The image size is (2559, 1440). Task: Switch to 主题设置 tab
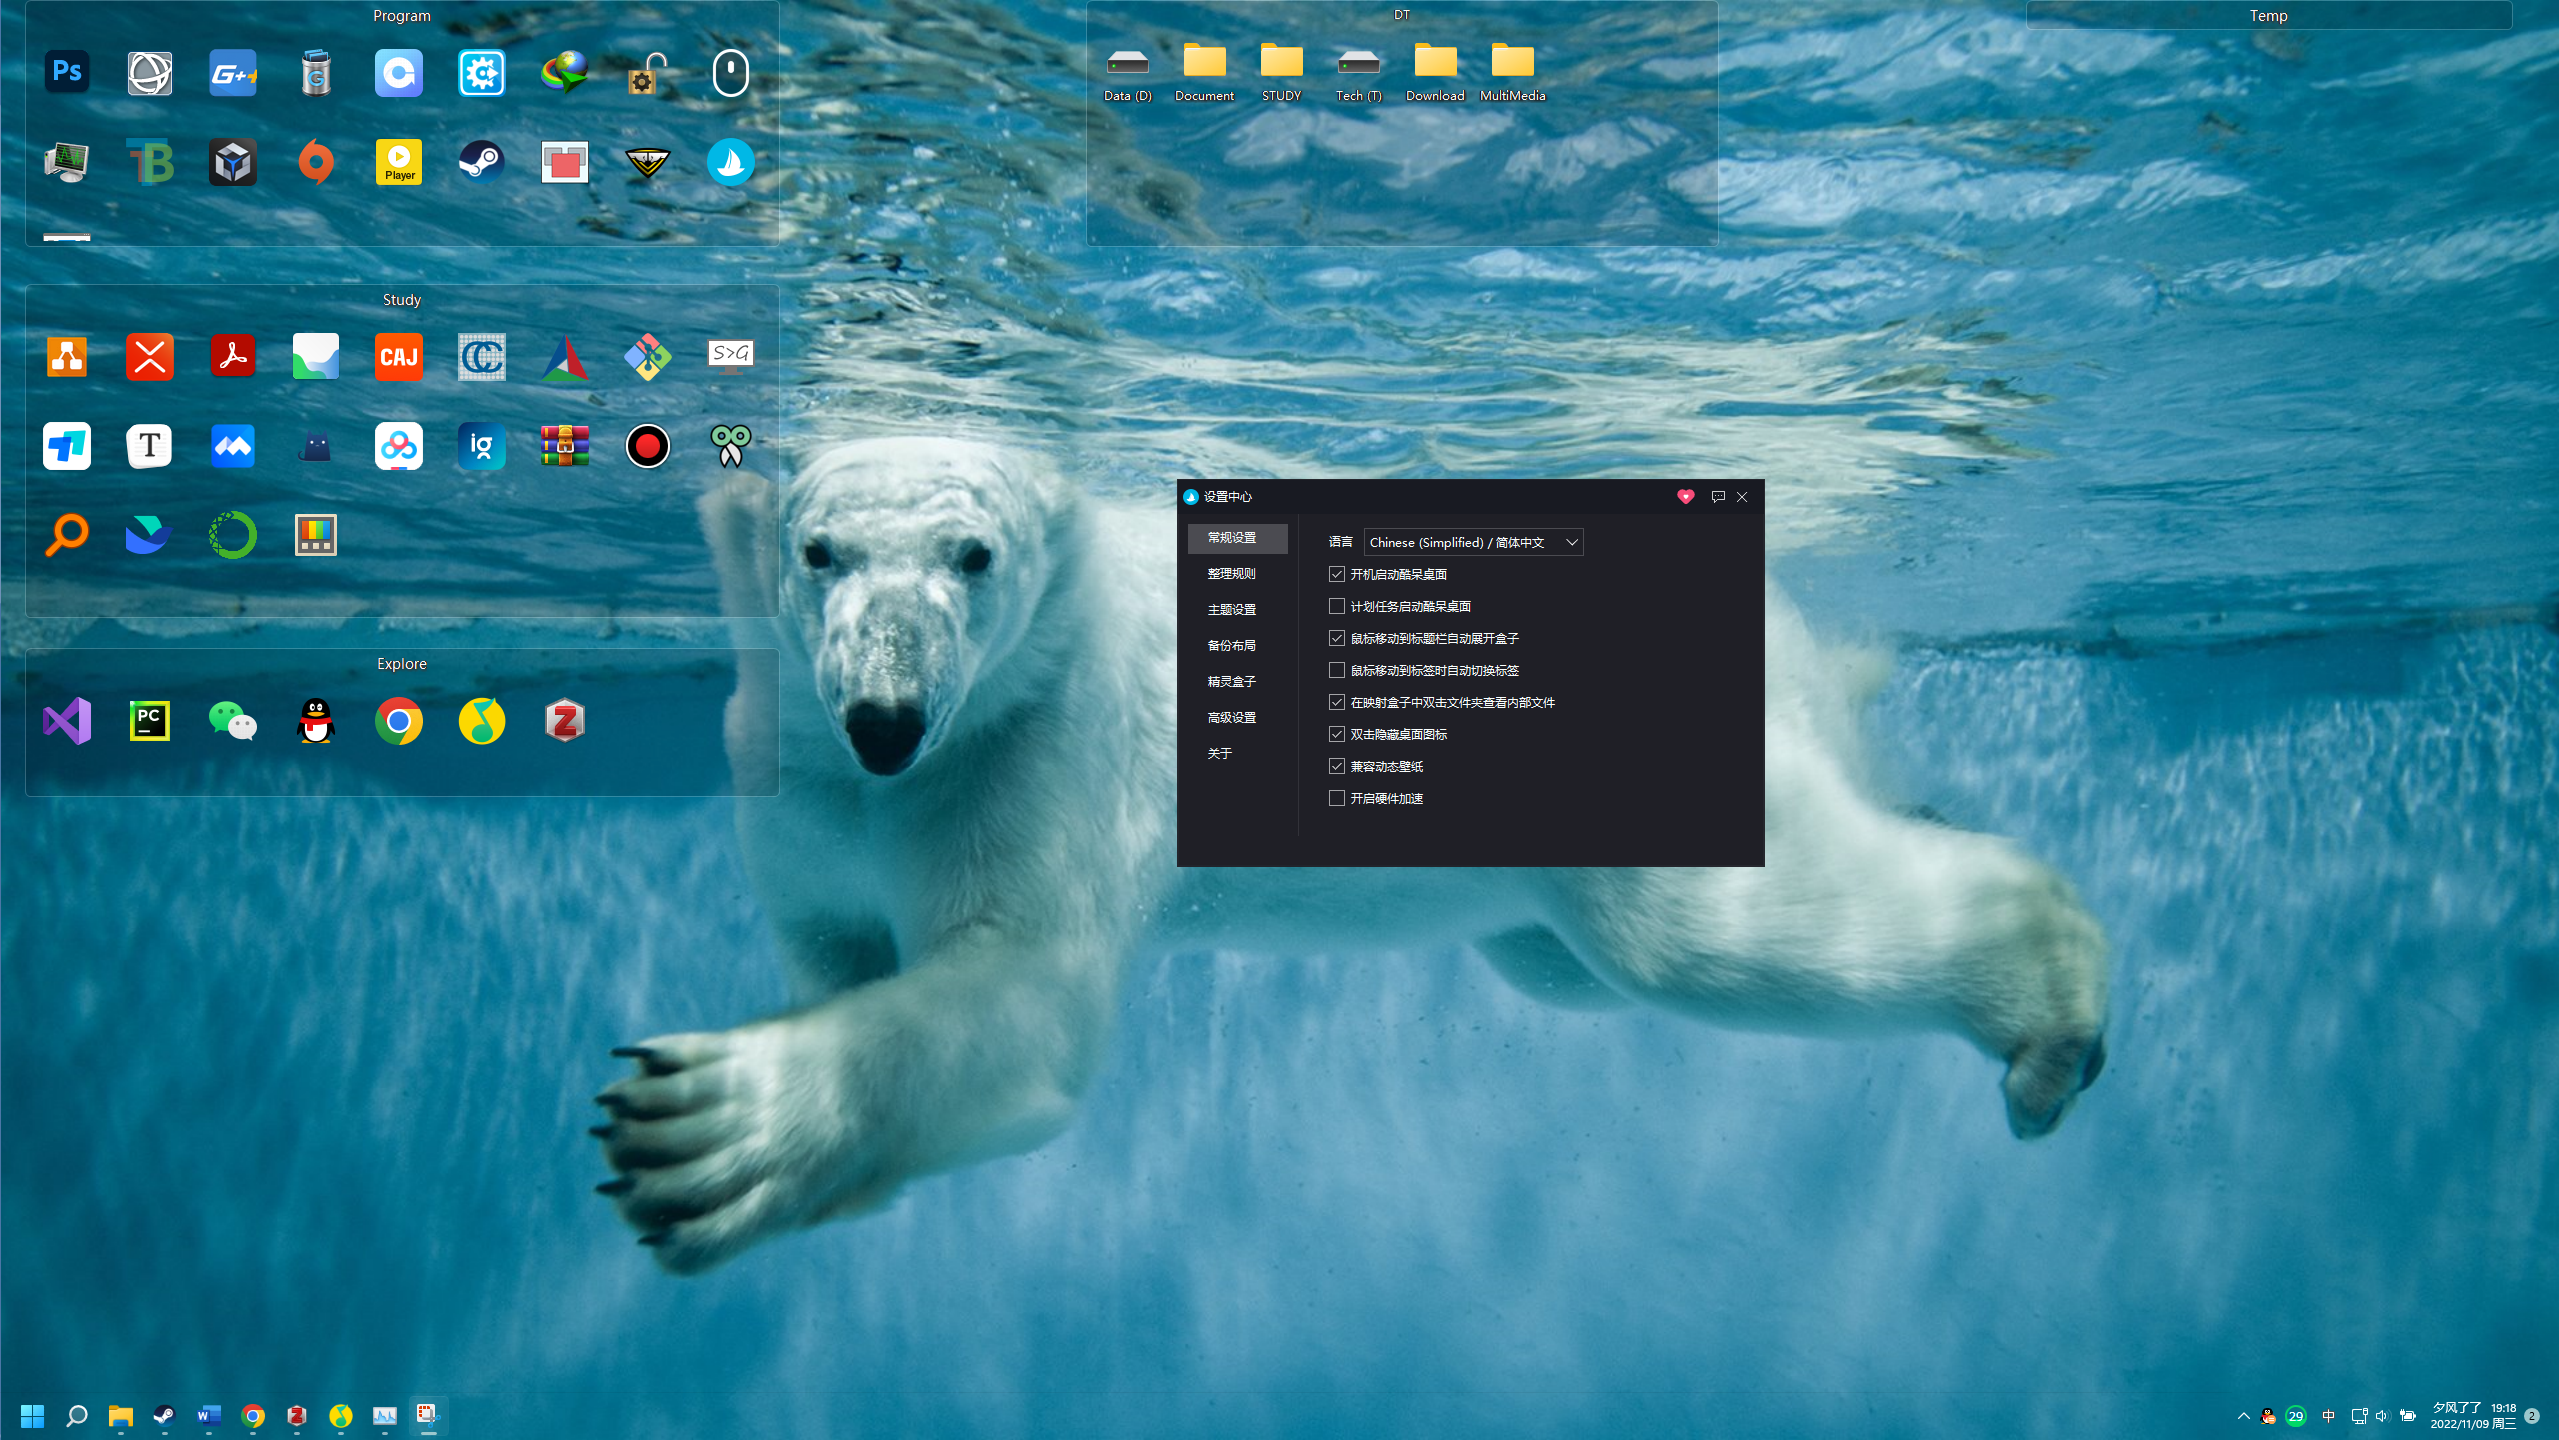pyautogui.click(x=1231, y=609)
